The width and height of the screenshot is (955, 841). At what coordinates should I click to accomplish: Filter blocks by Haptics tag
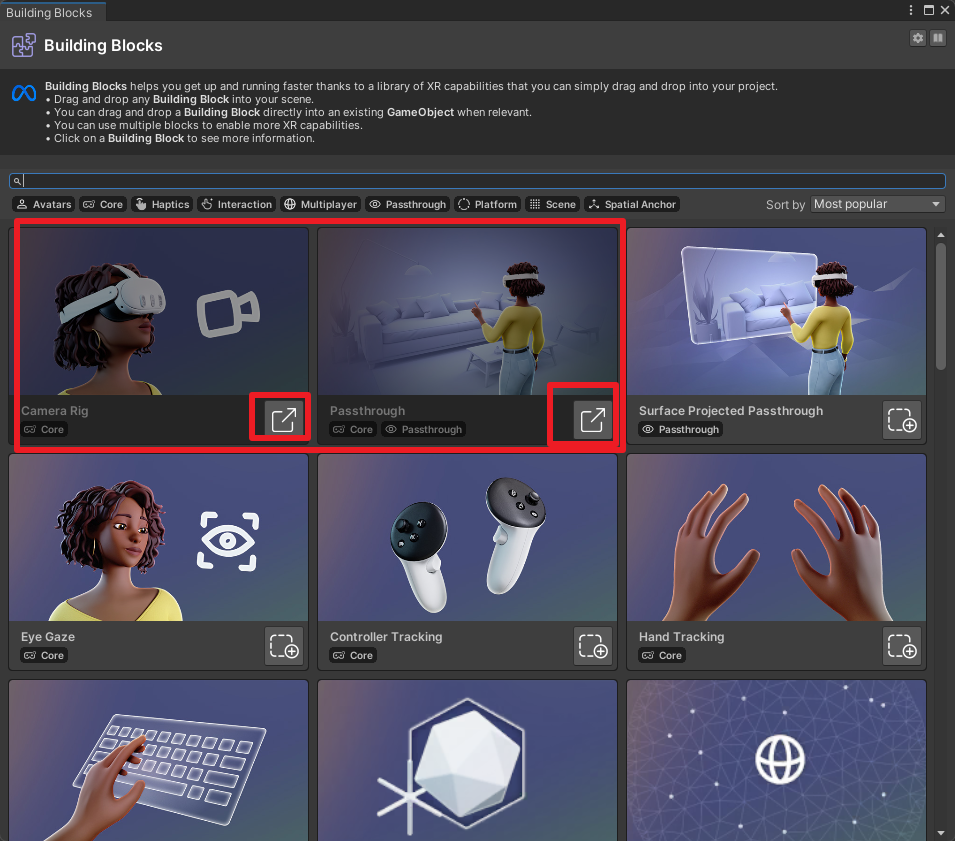[x=162, y=205]
